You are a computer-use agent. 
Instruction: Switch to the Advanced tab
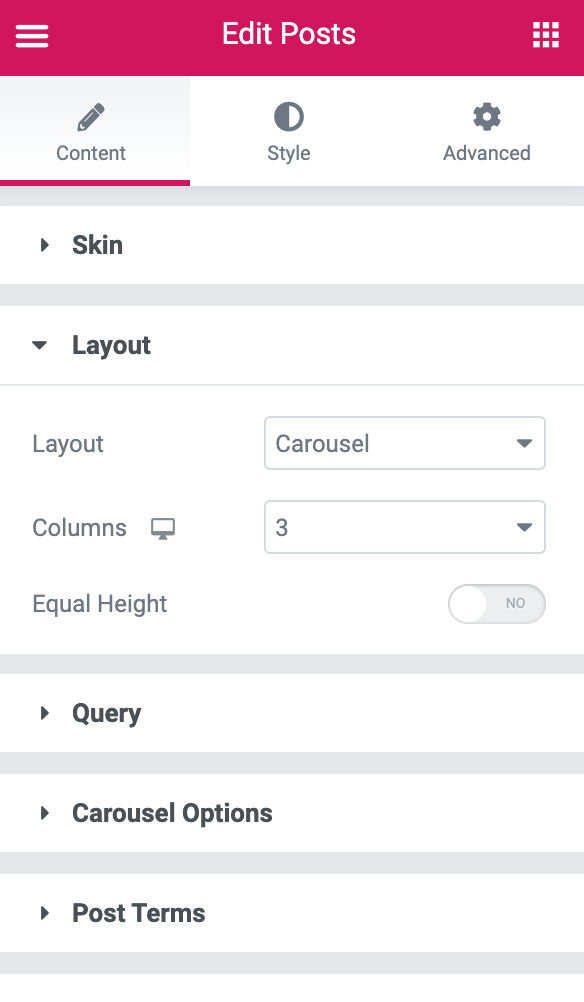[x=487, y=131]
